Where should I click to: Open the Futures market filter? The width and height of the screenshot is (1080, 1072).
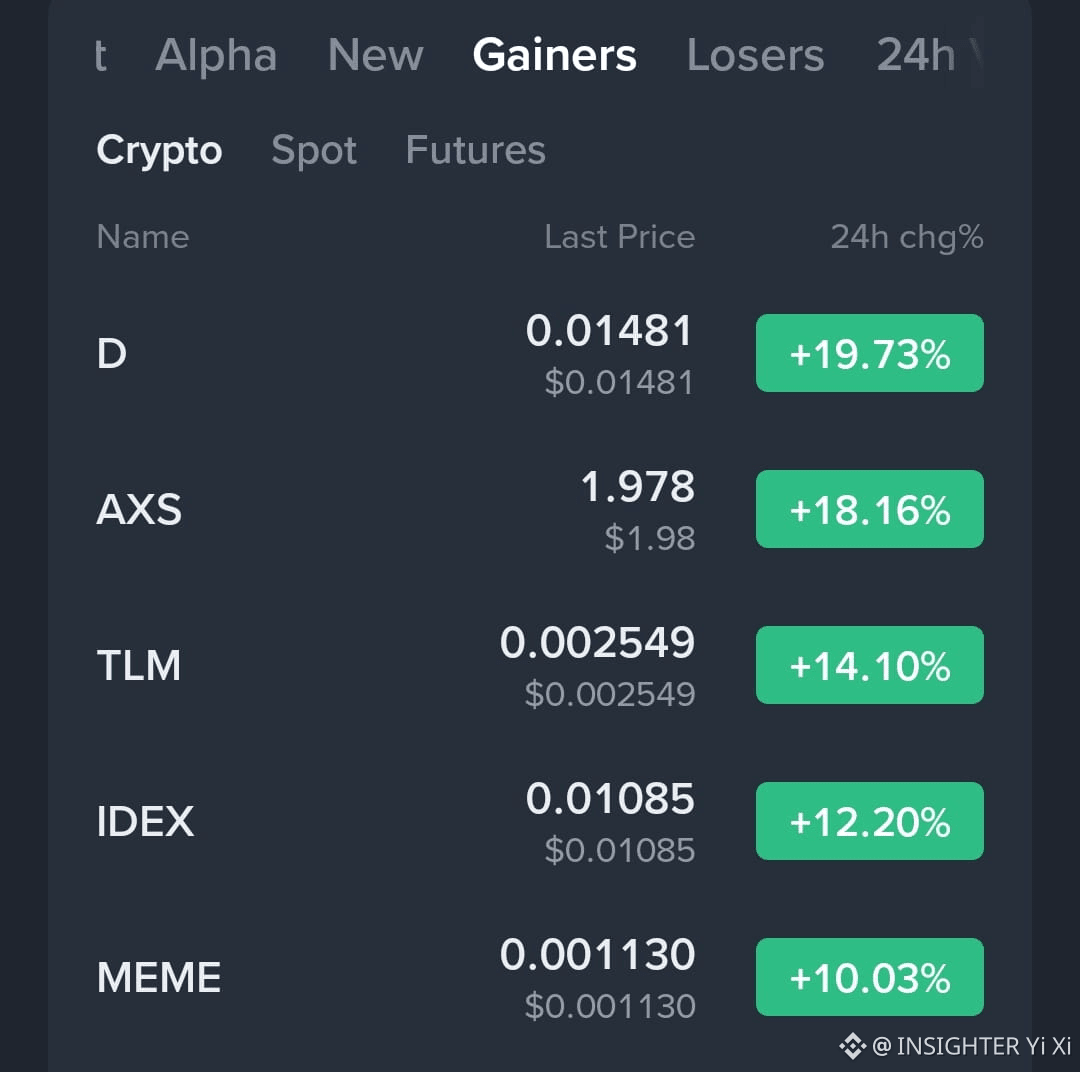(x=475, y=150)
